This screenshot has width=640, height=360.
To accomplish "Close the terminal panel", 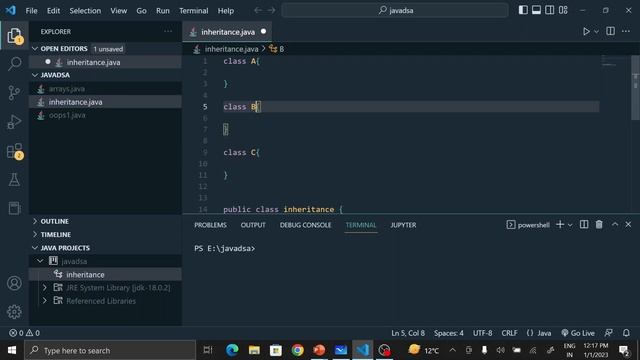I will click(x=628, y=224).
